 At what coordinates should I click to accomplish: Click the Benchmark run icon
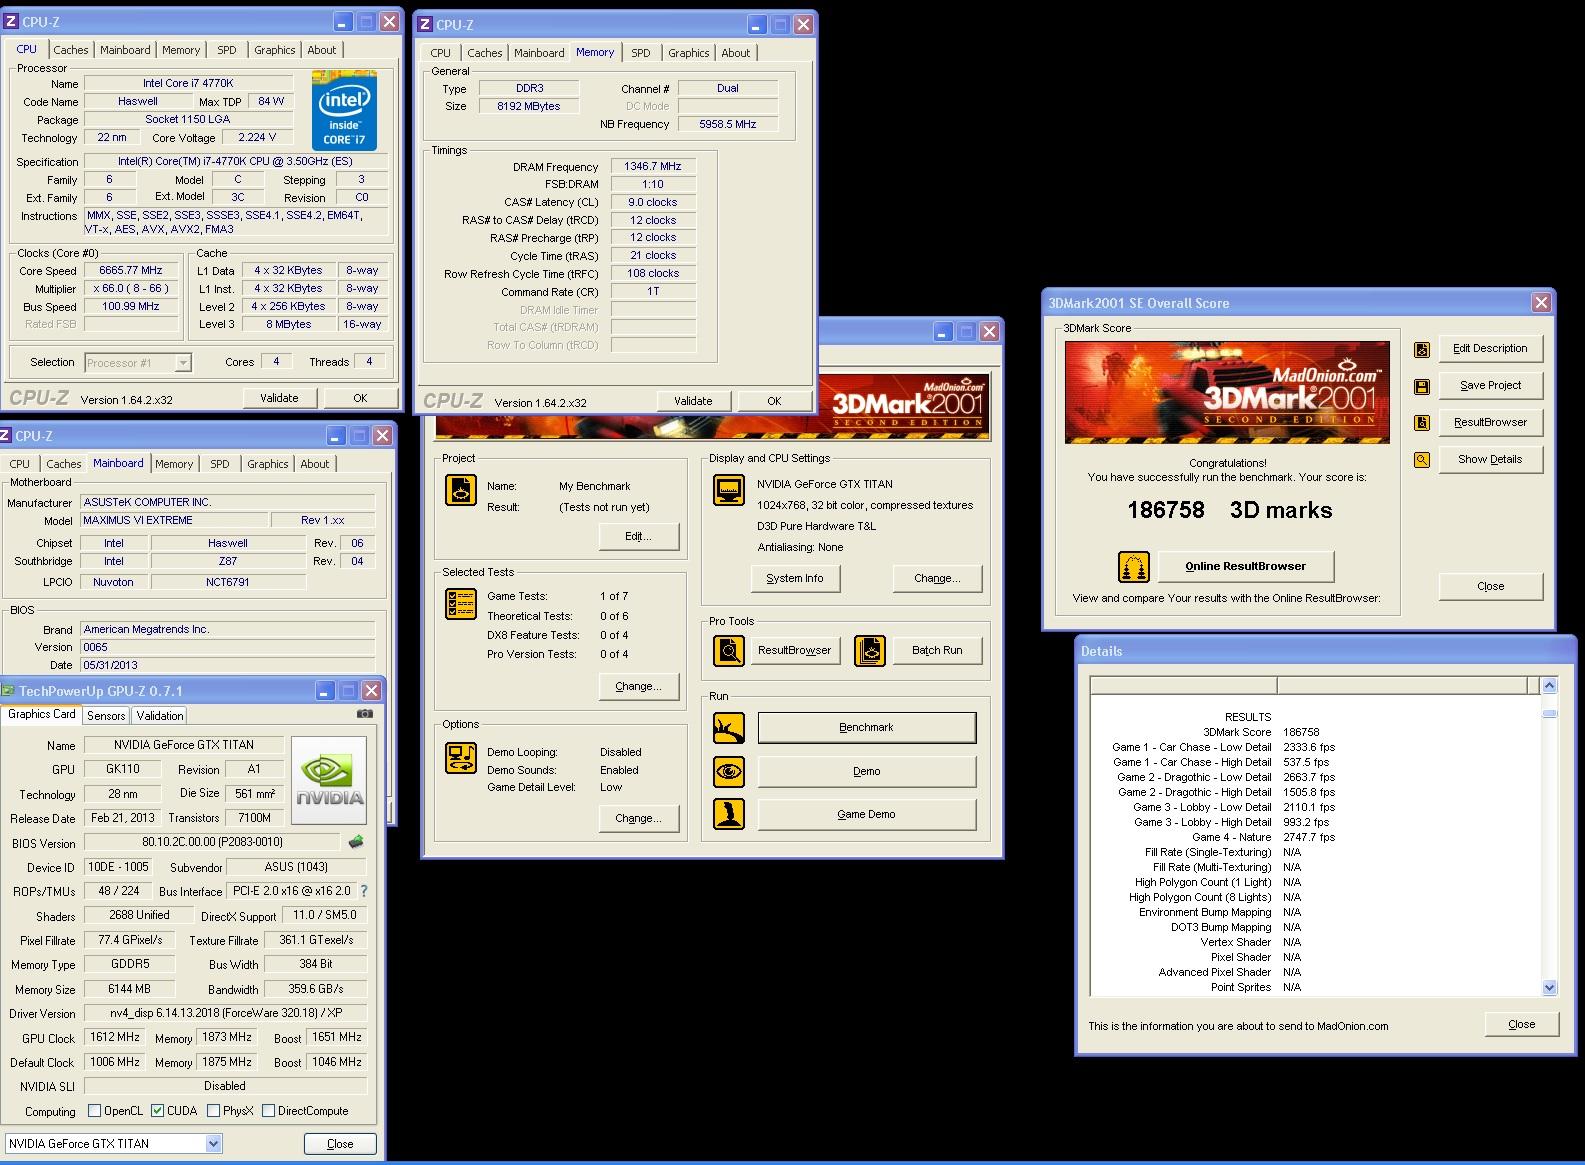tap(728, 728)
